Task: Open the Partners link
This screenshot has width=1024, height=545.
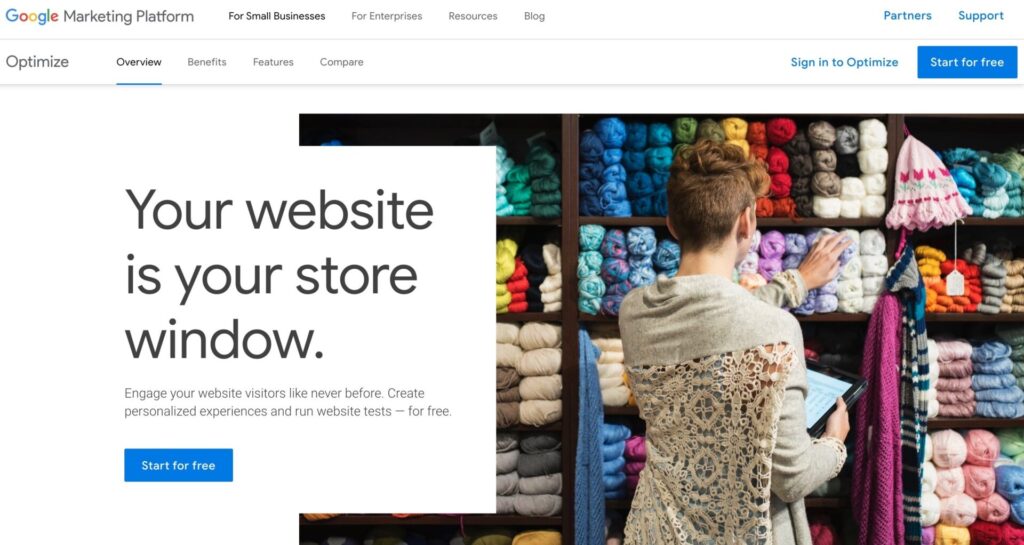Action: [908, 16]
